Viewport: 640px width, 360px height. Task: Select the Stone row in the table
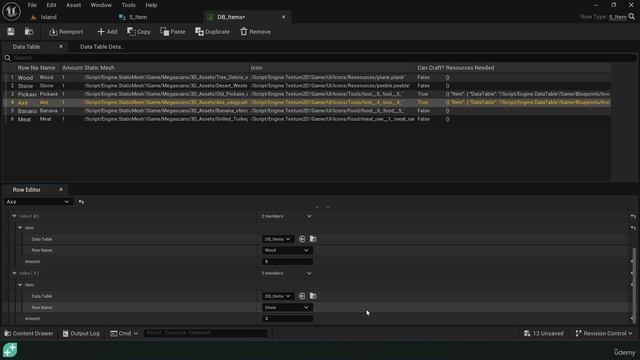307,86
